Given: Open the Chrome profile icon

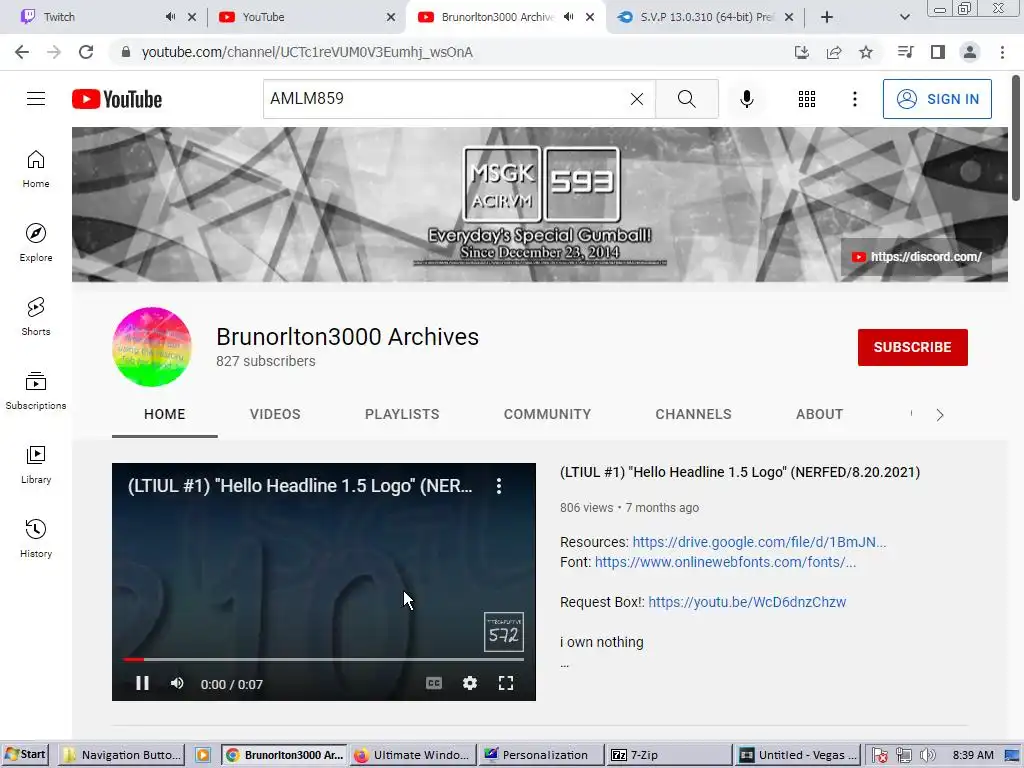Looking at the screenshot, I should (970, 52).
